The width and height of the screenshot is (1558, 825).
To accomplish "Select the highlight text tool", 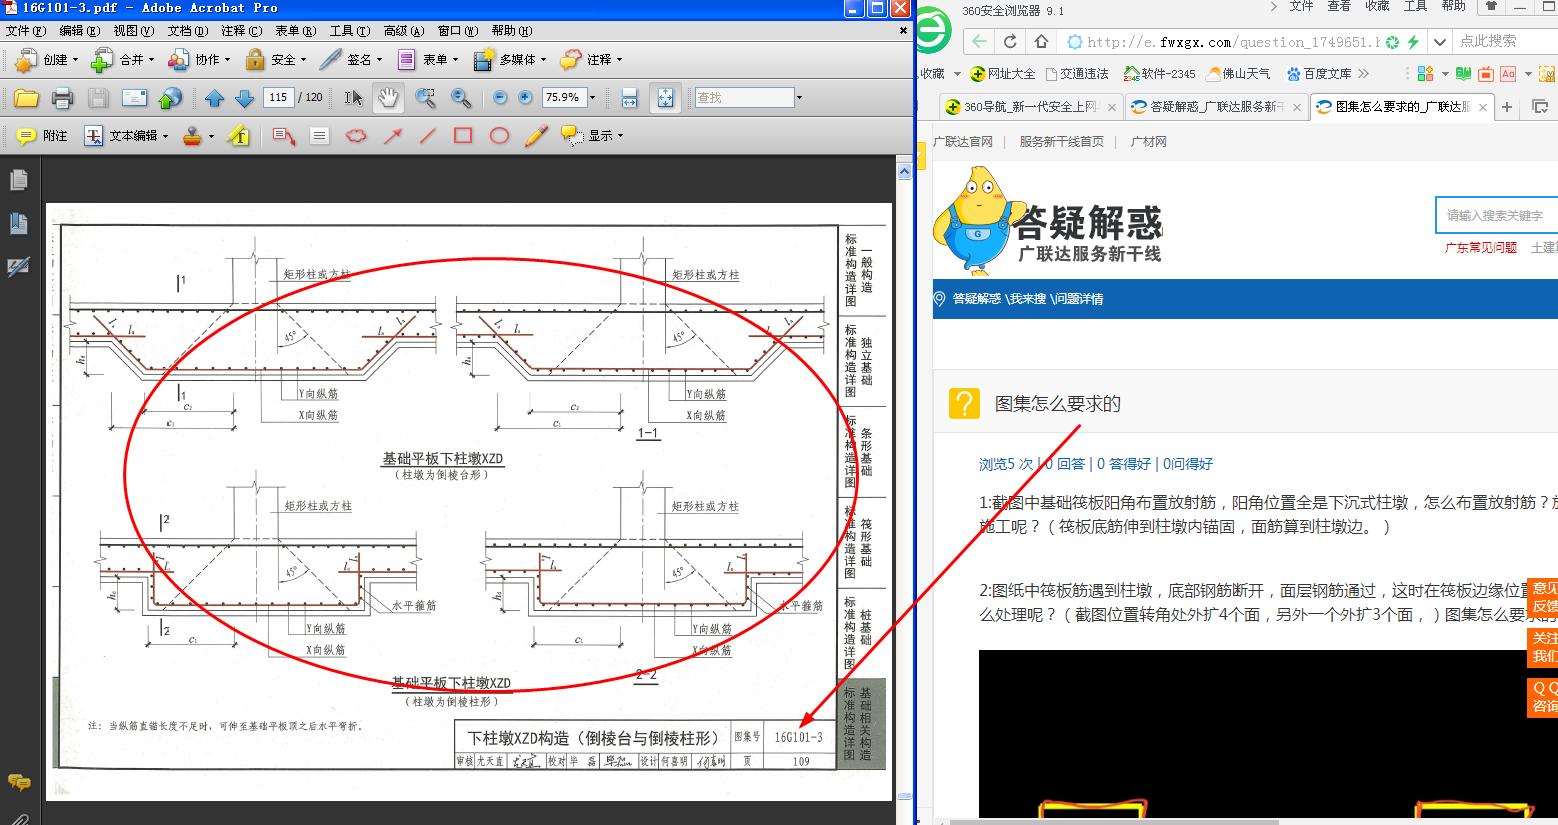I will coord(238,136).
